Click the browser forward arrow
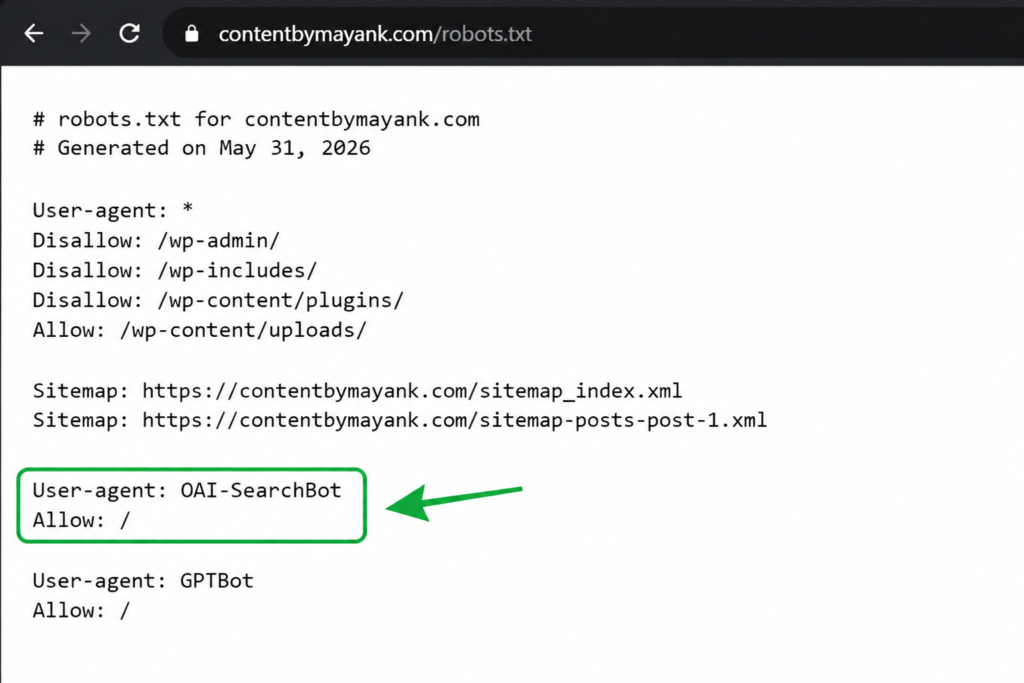The width and height of the screenshot is (1024, 683). coord(81,33)
